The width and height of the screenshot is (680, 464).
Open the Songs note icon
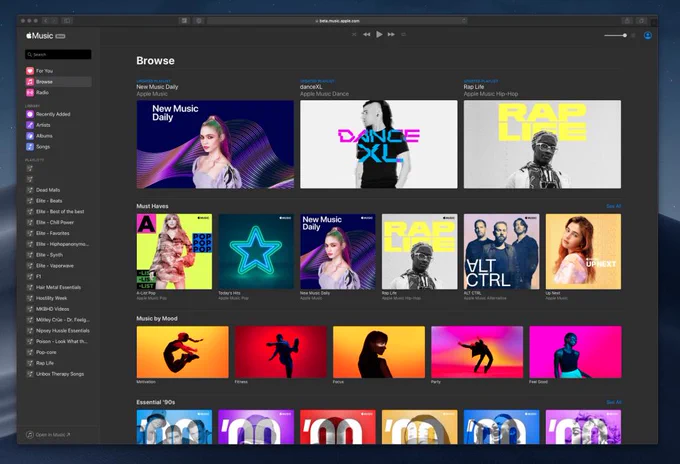pyautogui.click(x=30, y=147)
